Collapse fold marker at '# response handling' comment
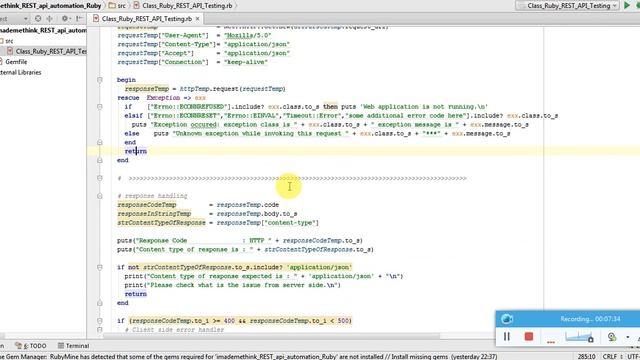 pos(100,196)
